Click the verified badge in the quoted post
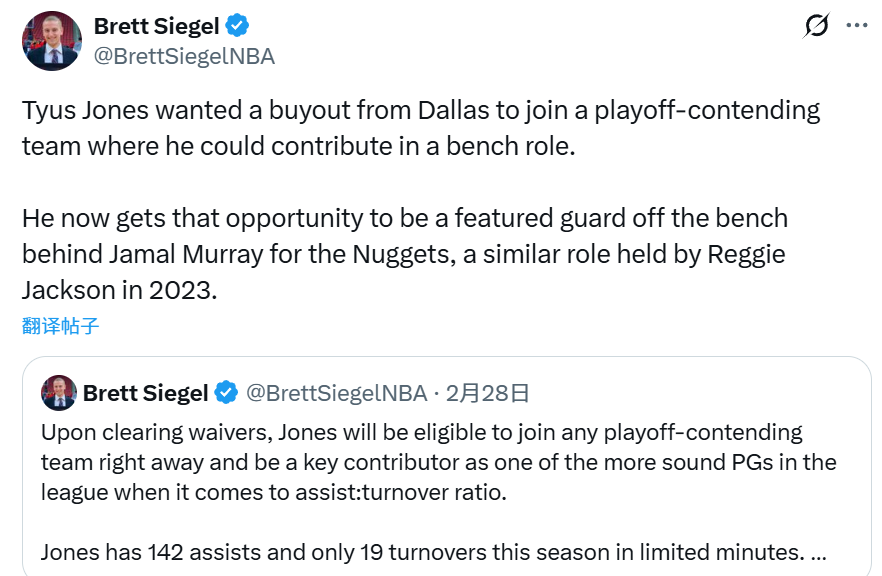Image resolution: width=882 pixels, height=576 pixels. point(227,393)
